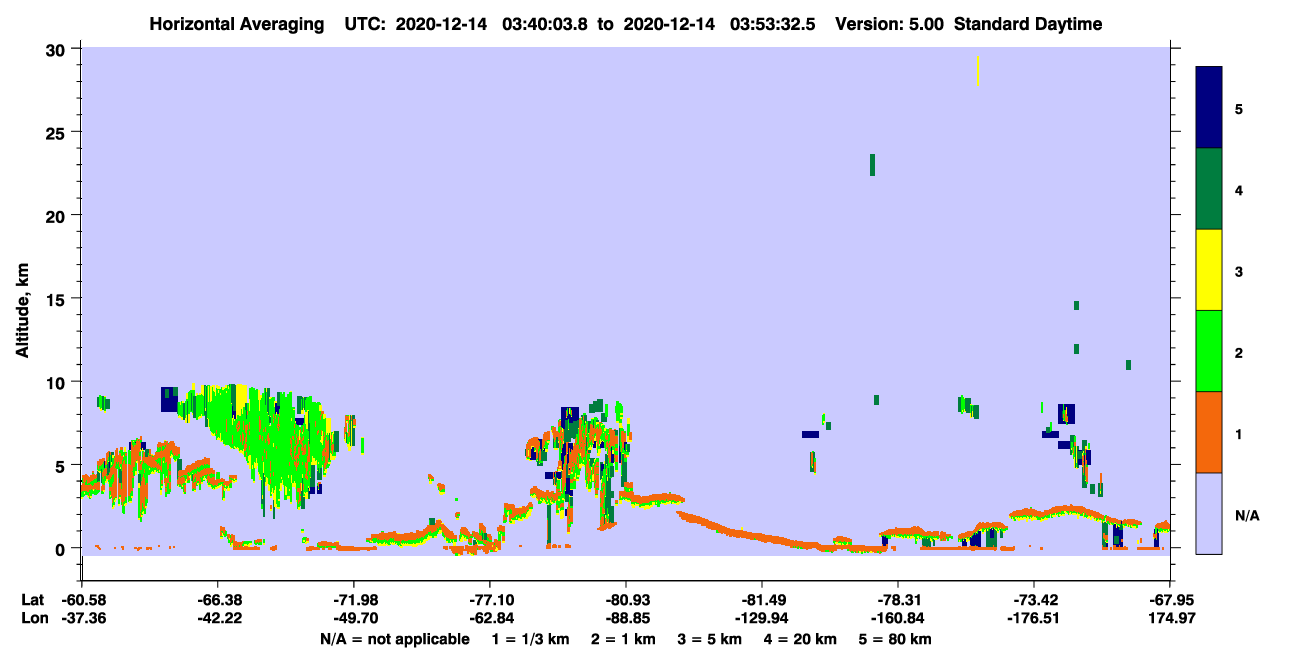Click the y-axis tick label '5'
Screen dimensions: 1300x667
63,465
